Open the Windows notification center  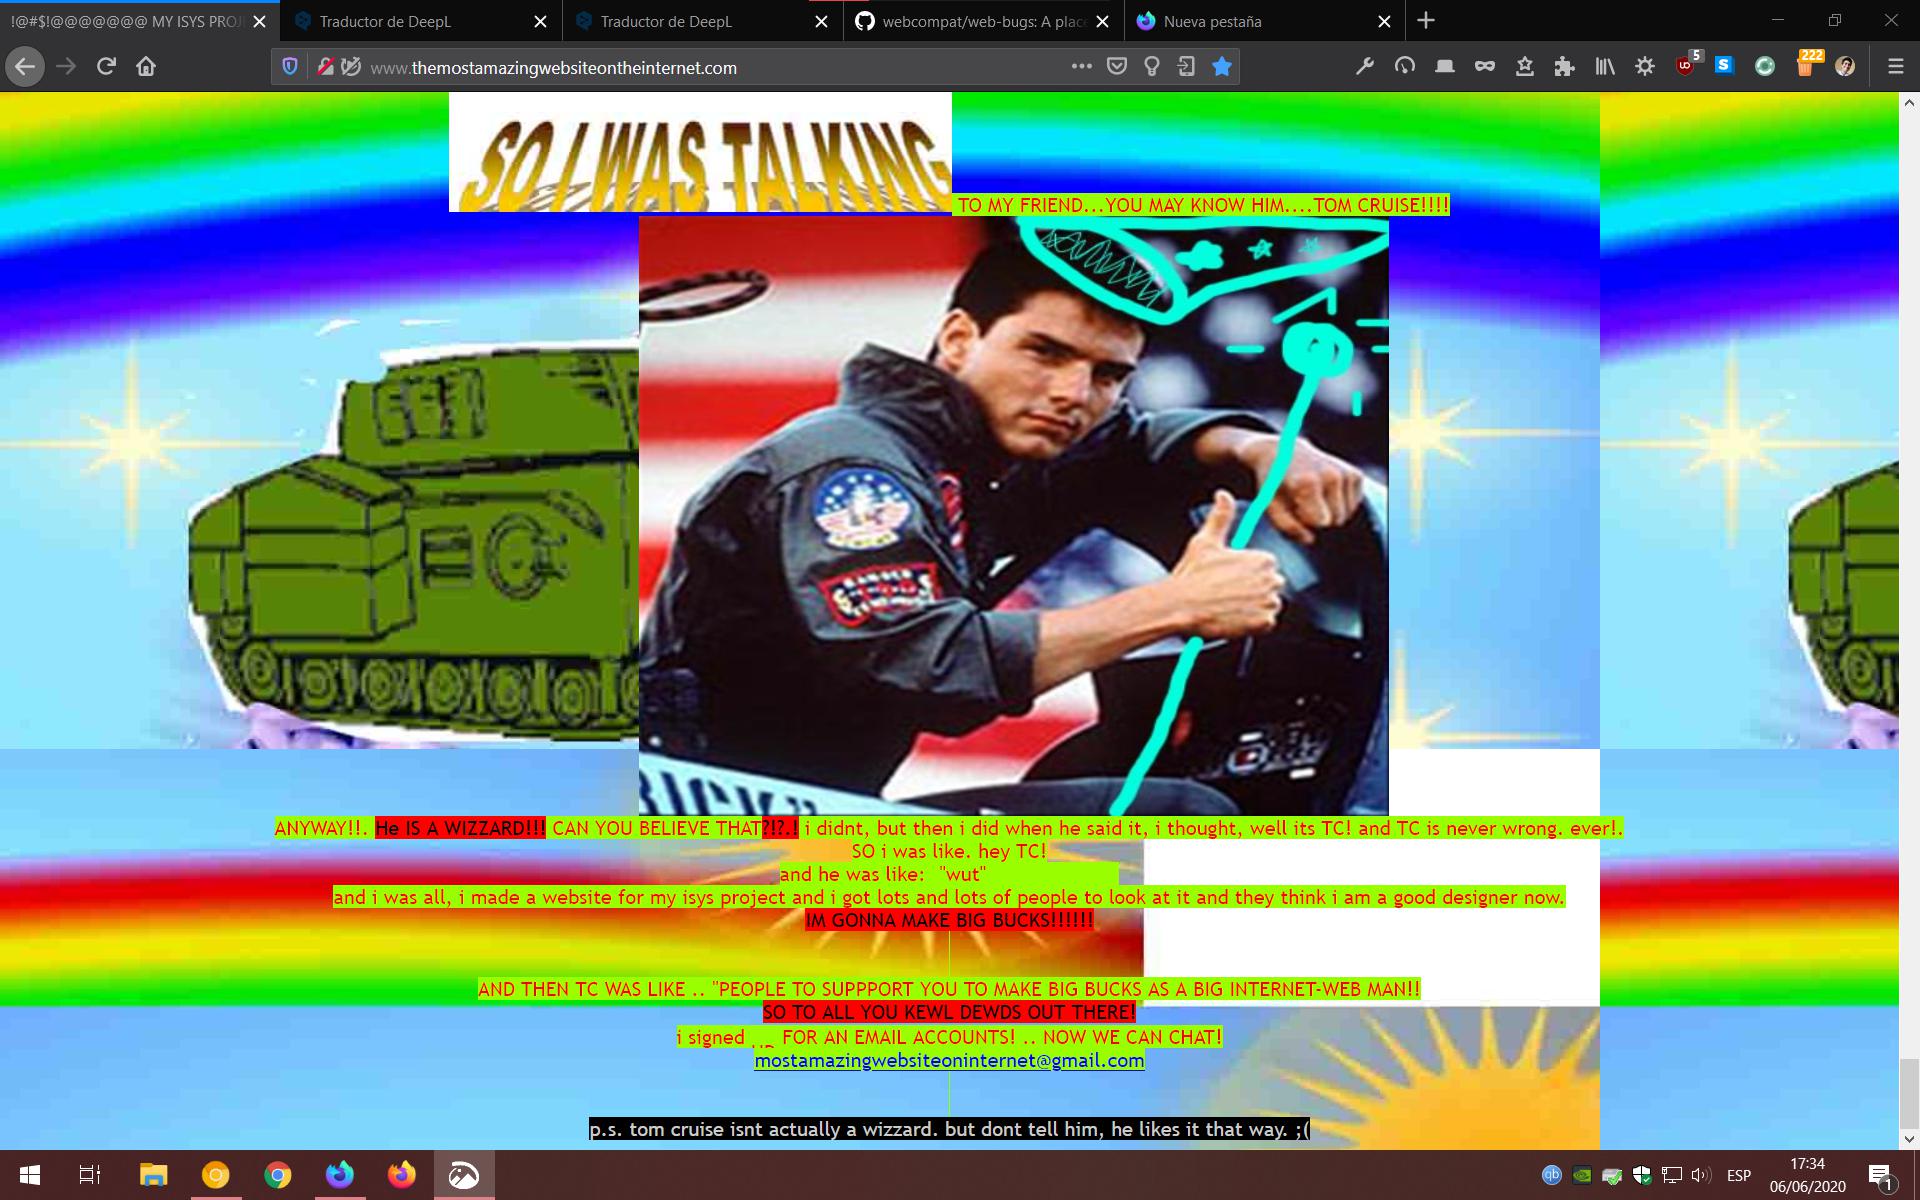1882,1175
